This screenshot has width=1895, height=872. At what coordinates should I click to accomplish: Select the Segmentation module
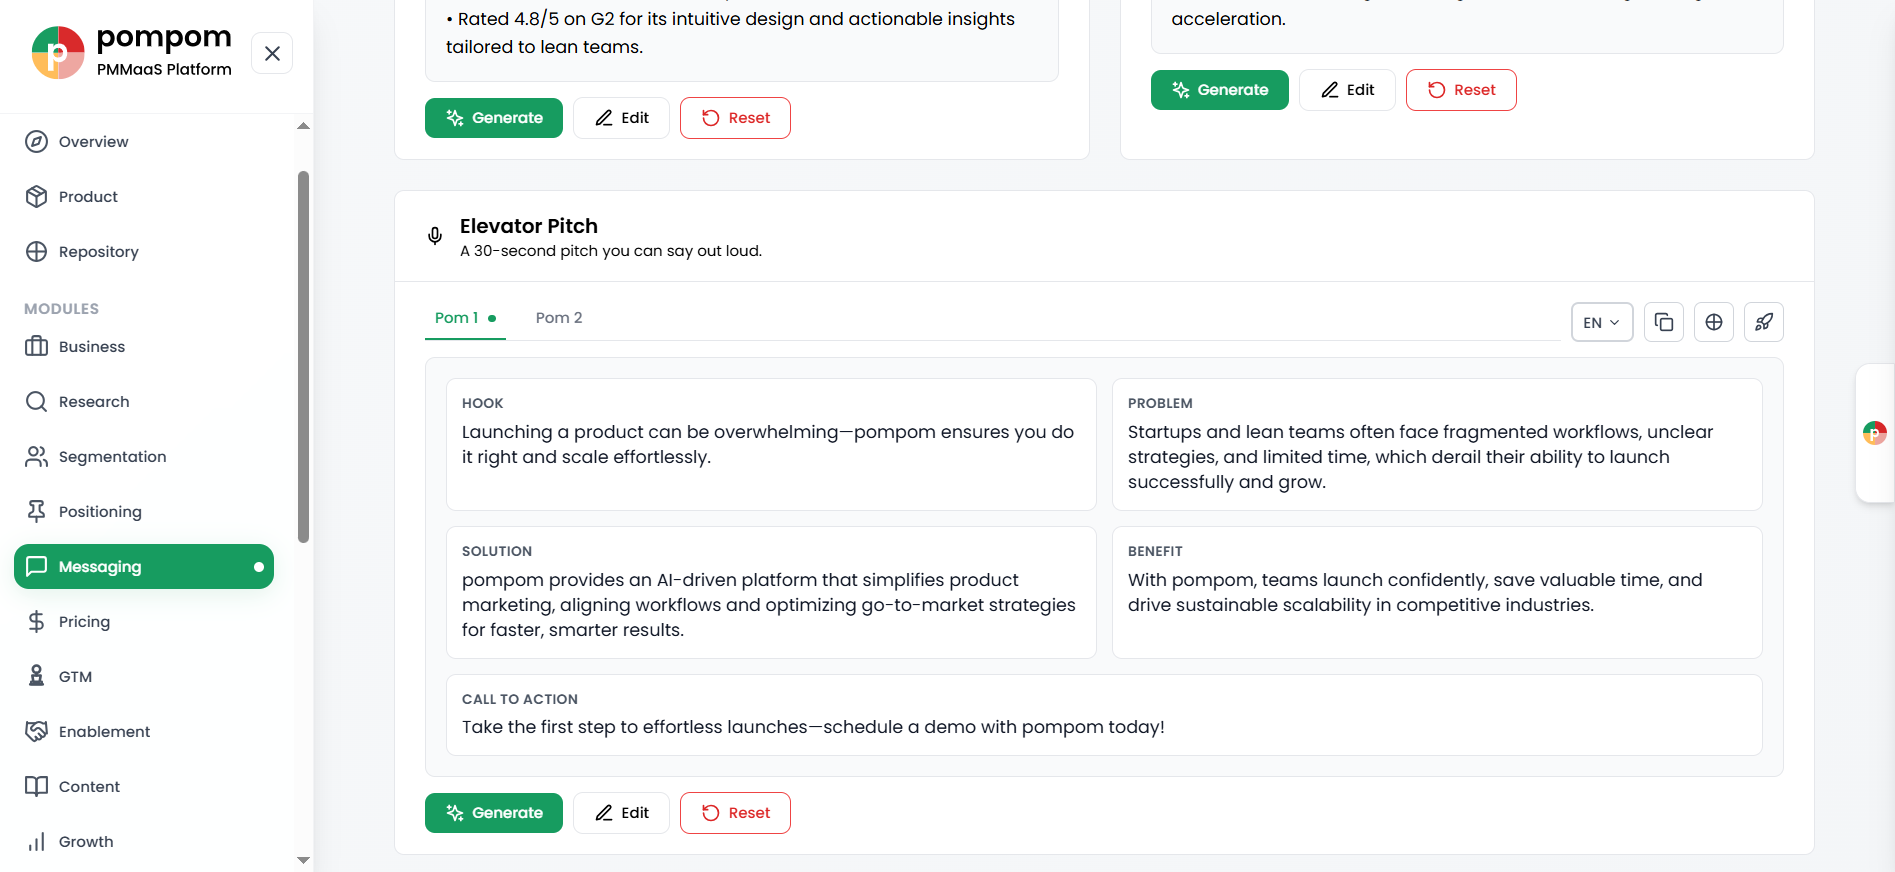(144, 457)
